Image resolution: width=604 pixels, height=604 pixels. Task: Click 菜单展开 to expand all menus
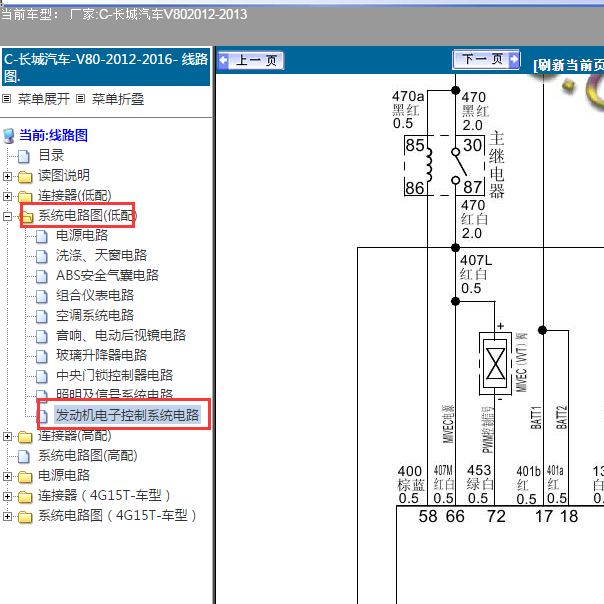pyautogui.click(x=44, y=99)
